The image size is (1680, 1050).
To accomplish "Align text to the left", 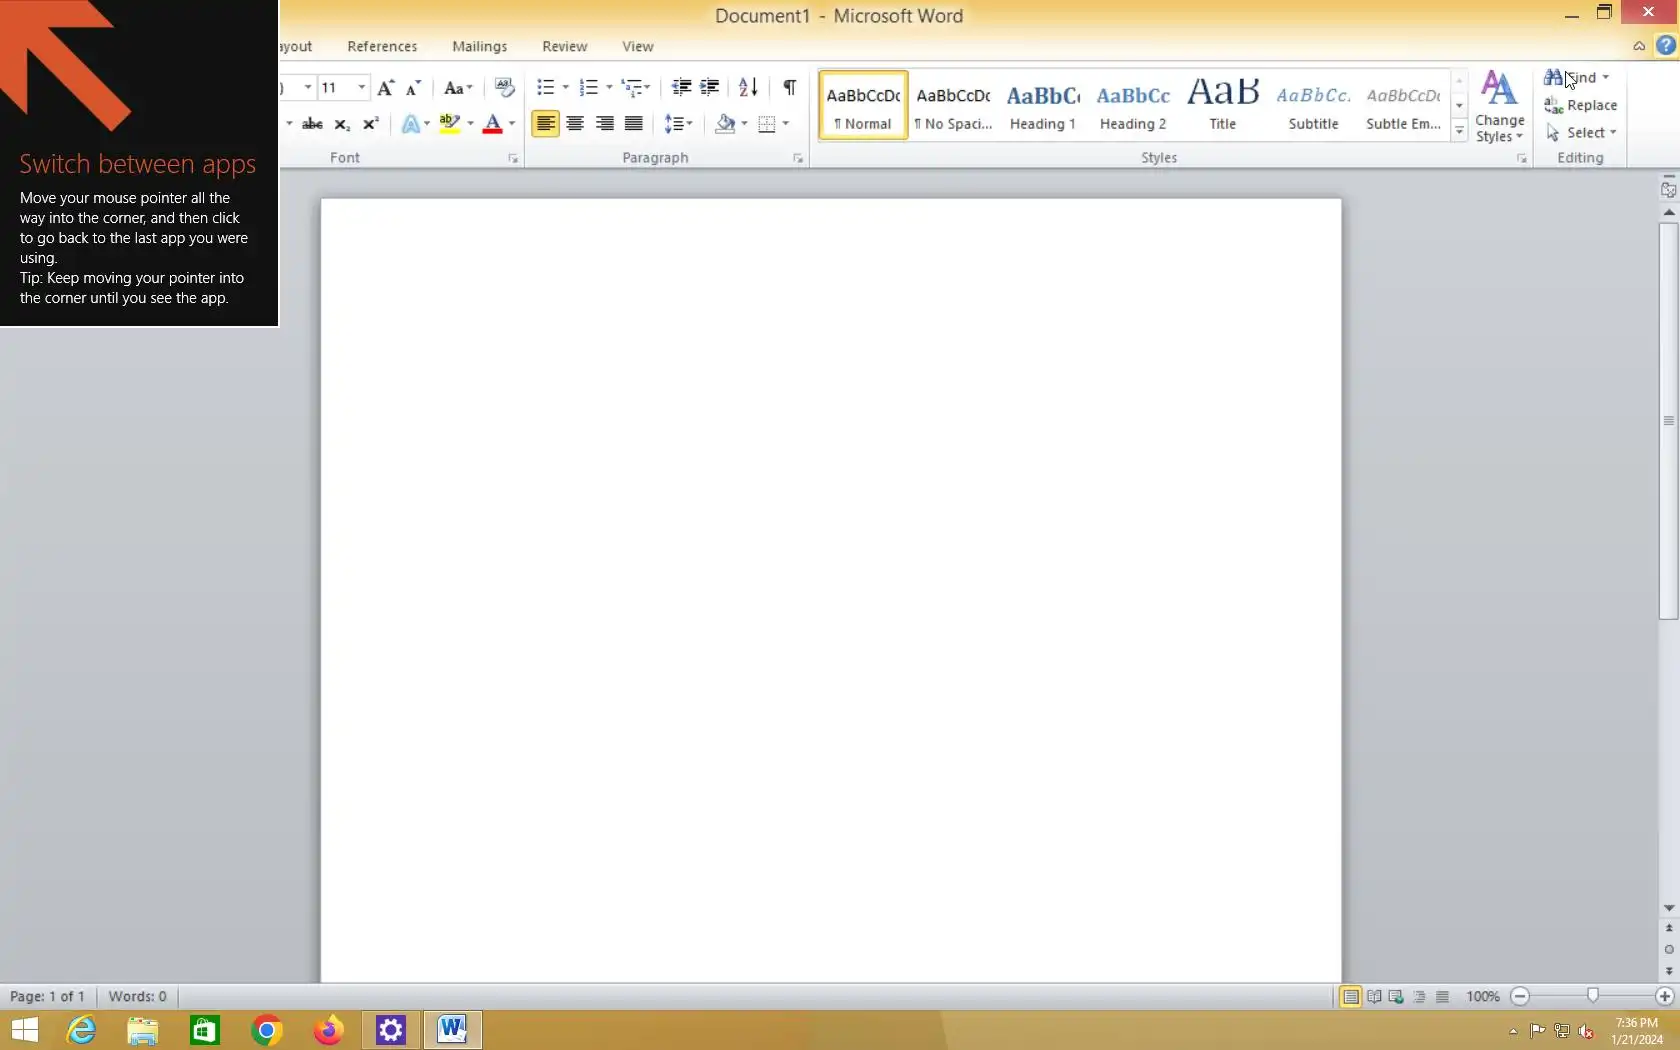I will (x=545, y=124).
